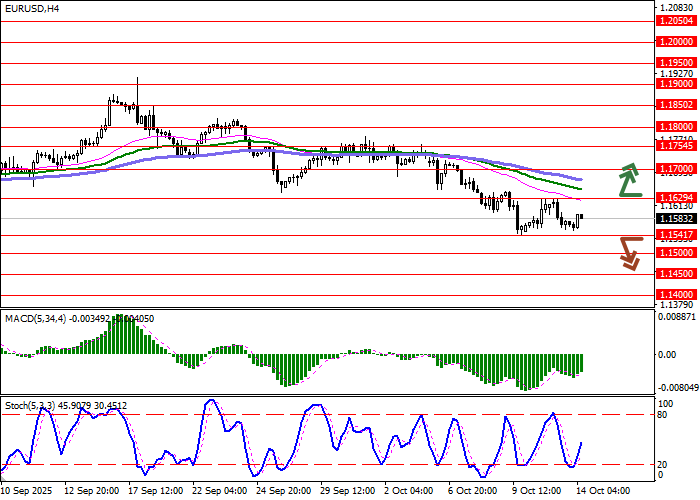
Task: Click the green upward arrow icon
Action: point(628,180)
